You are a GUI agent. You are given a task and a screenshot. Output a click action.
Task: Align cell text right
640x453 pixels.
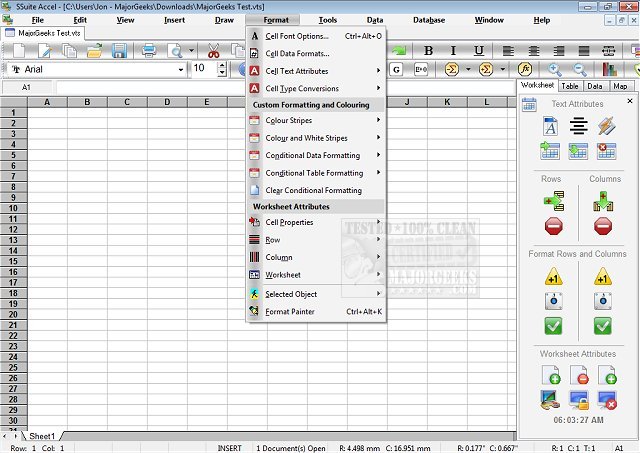coord(559,51)
